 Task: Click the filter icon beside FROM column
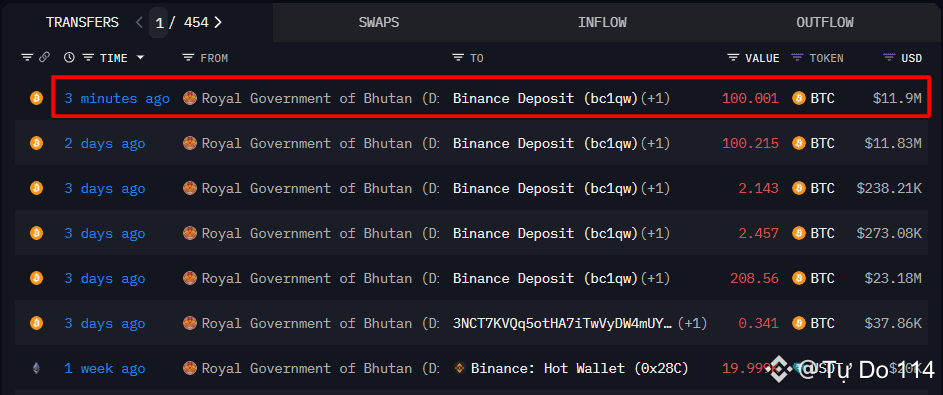188,58
